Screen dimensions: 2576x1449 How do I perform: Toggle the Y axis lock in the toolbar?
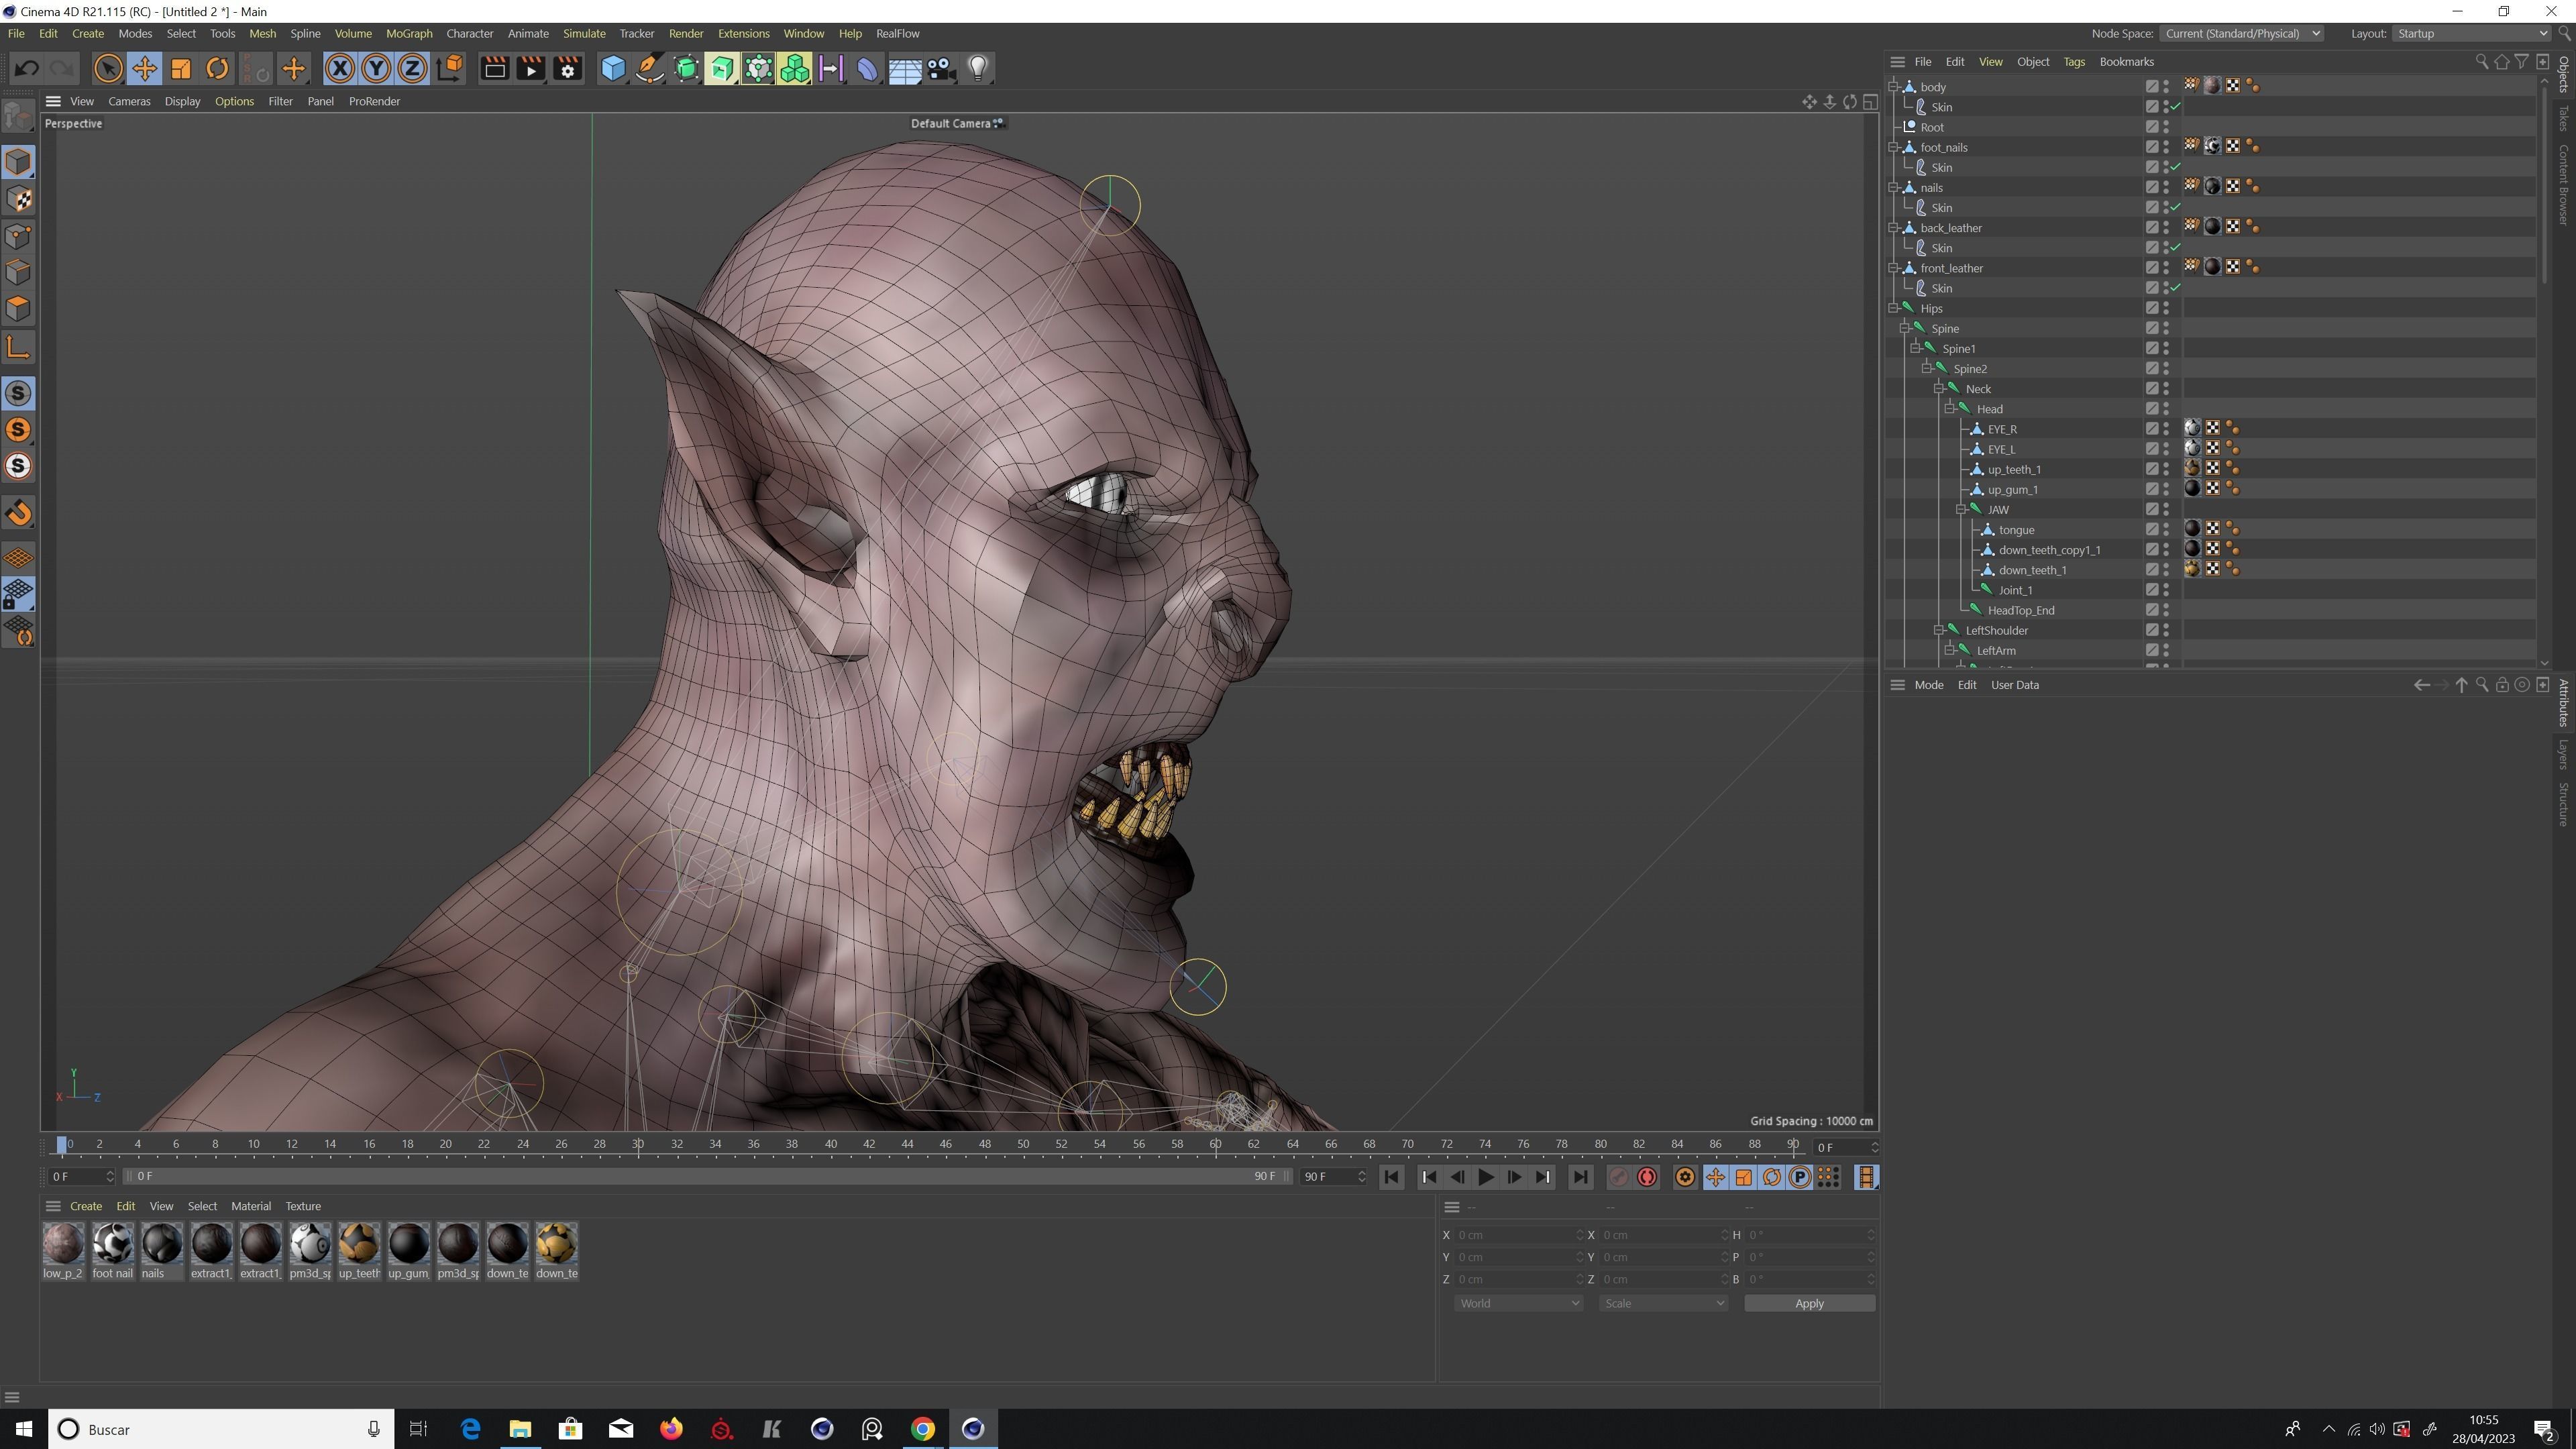(x=376, y=68)
